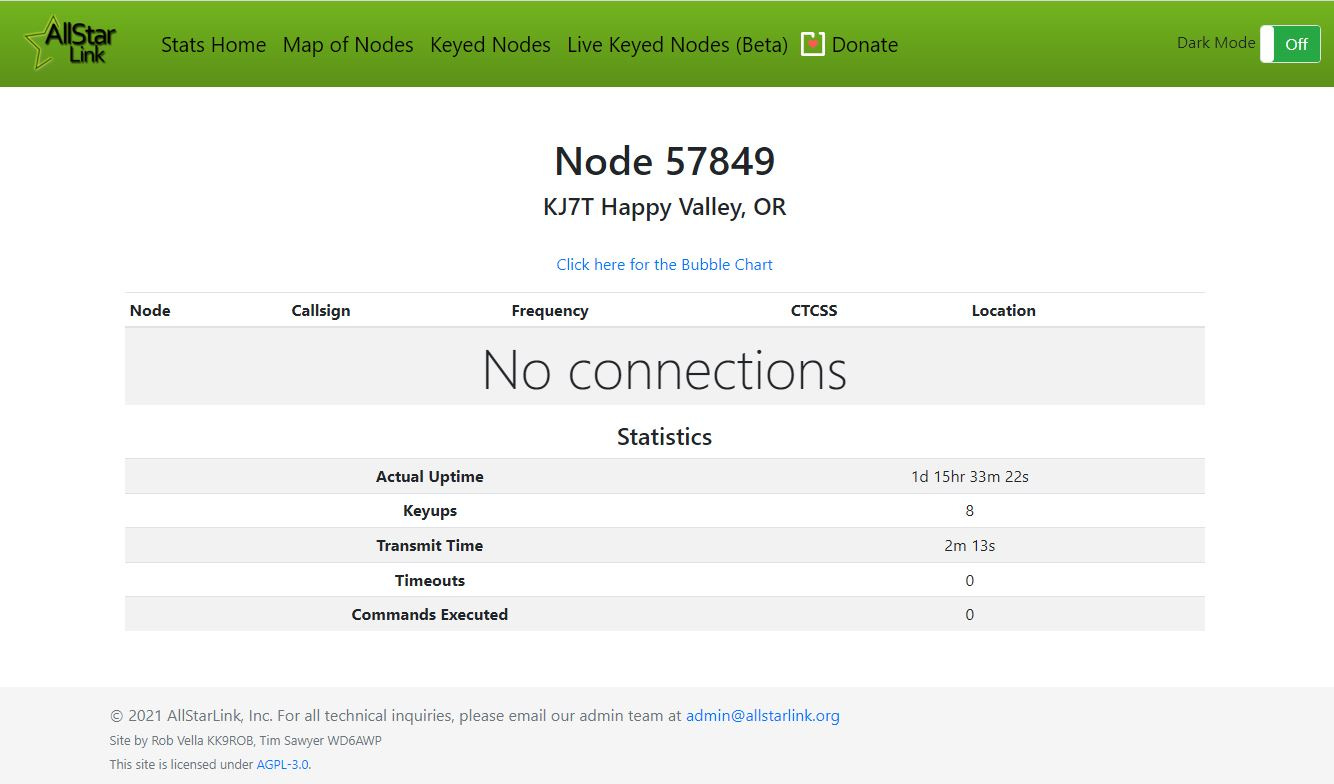Viewport: 1334px width, 784px height.
Task: Navigate to Keyed Nodes
Action: click(x=490, y=45)
